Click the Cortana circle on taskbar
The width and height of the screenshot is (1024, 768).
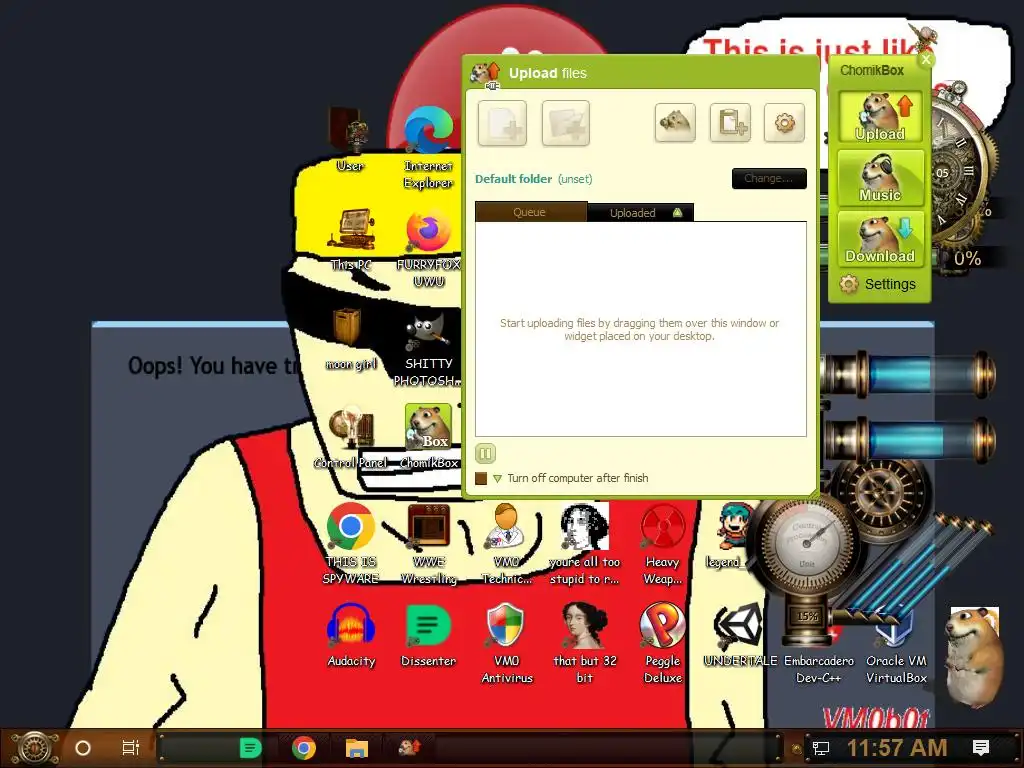pyautogui.click(x=83, y=748)
